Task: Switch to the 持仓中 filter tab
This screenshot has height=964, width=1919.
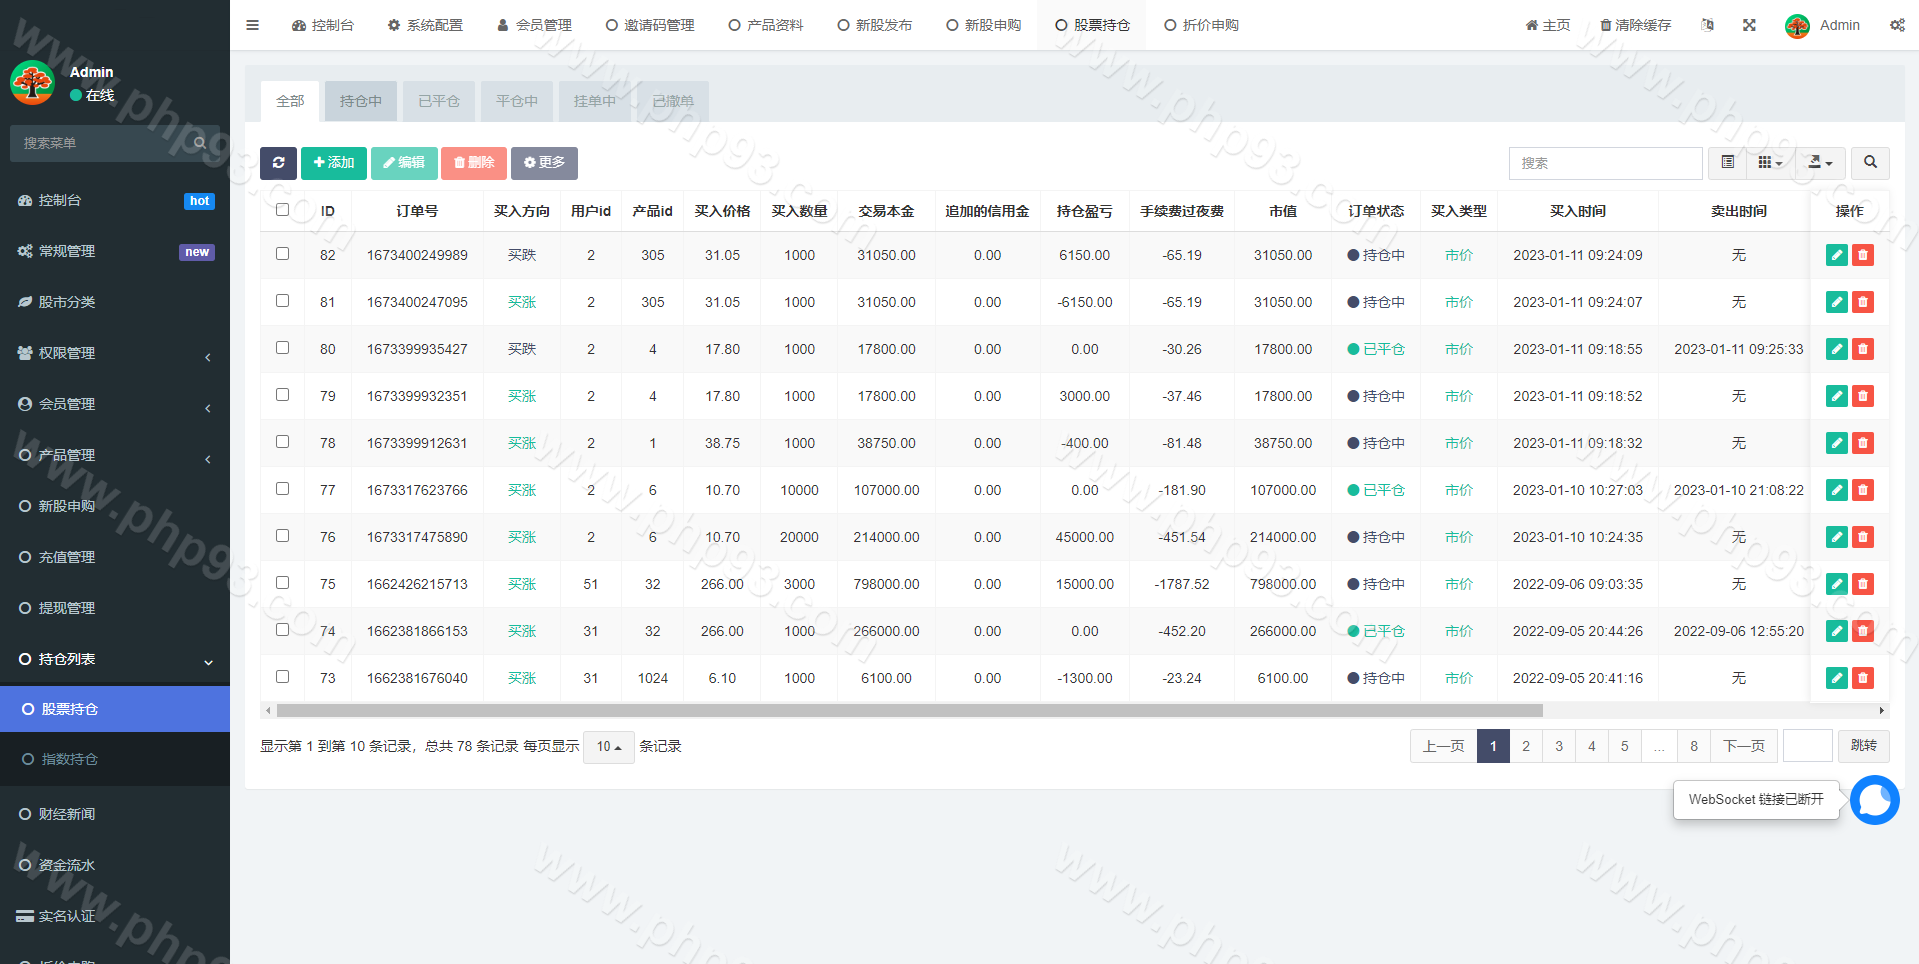Action: tap(360, 101)
